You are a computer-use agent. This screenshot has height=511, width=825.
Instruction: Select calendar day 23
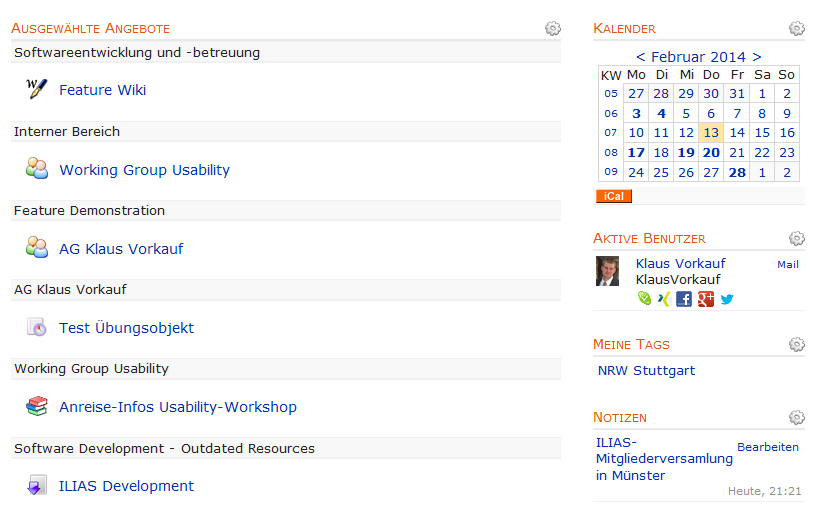click(x=787, y=153)
